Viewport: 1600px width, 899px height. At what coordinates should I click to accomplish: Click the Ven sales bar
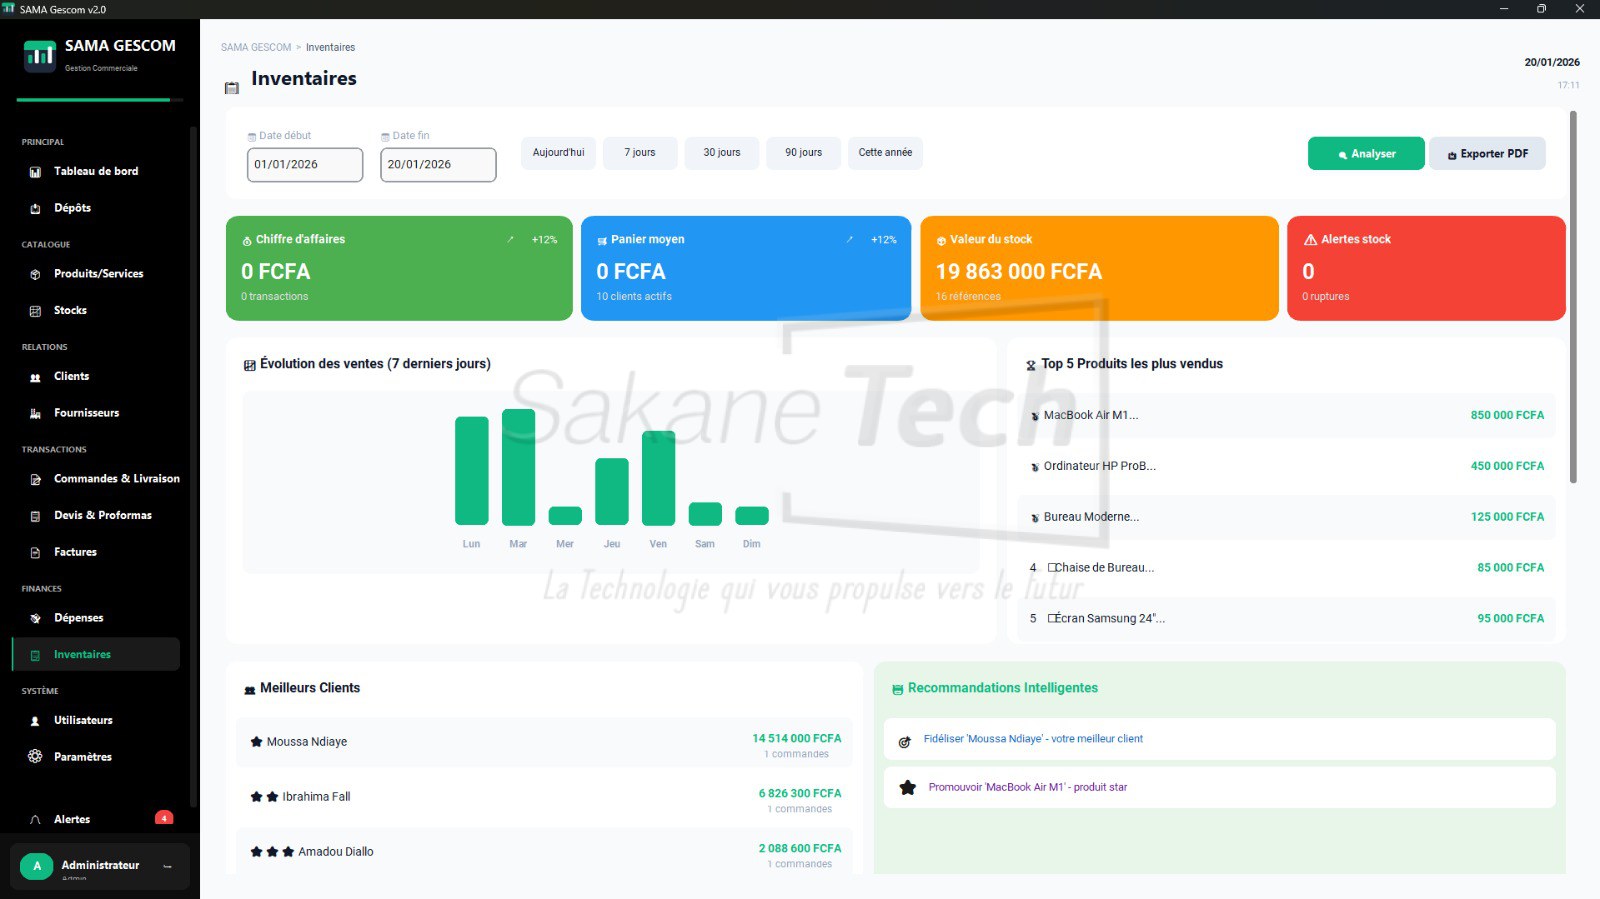click(658, 478)
